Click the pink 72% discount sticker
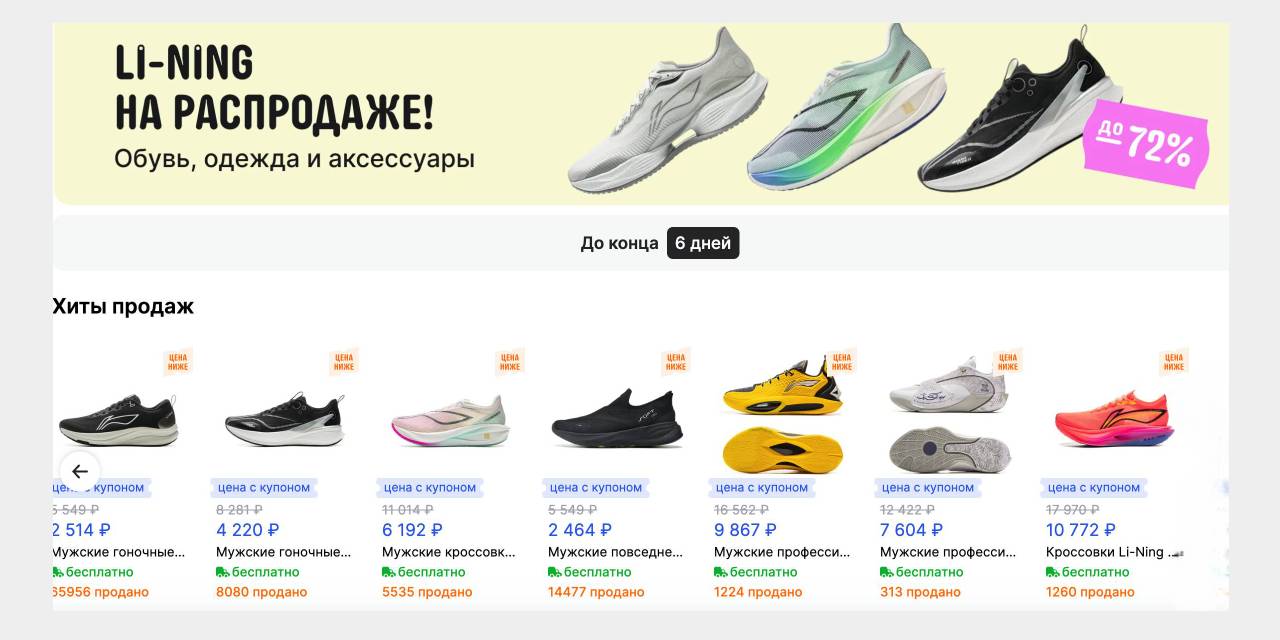 coord(1146,143)
